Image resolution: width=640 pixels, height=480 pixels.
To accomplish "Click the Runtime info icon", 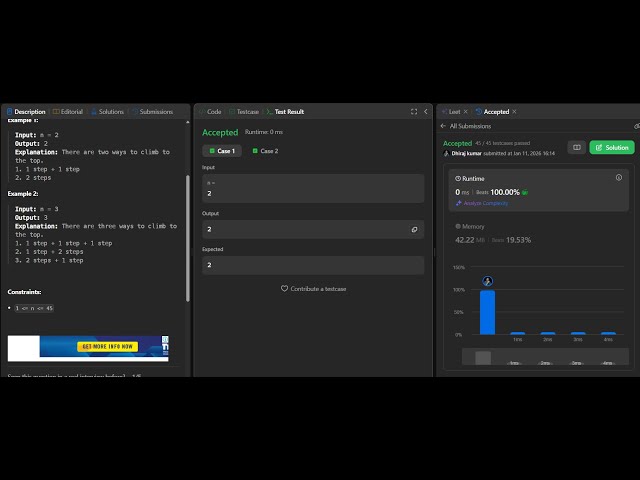I will point(618,178).
